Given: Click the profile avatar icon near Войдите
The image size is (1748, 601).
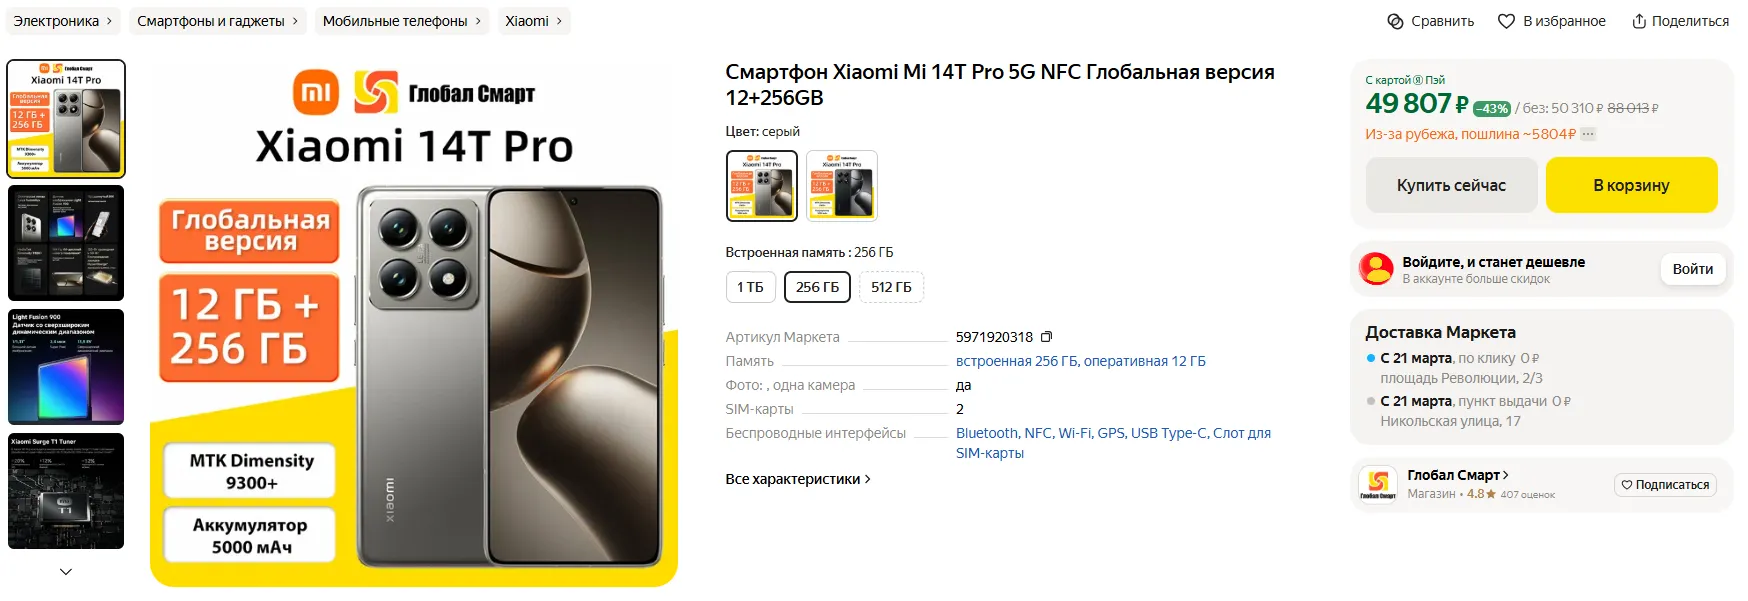Looking at the screenshot, I should [x=1376, y=269].
